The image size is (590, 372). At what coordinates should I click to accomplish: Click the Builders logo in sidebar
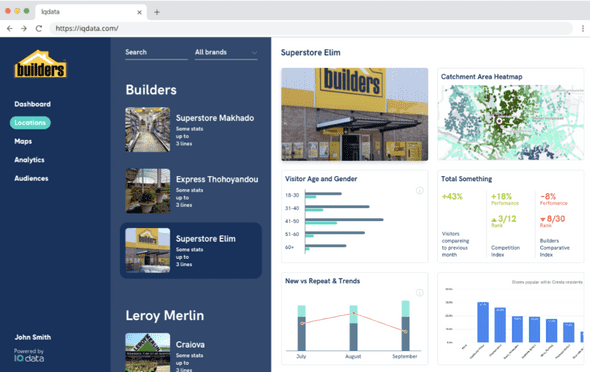point(40,64)
